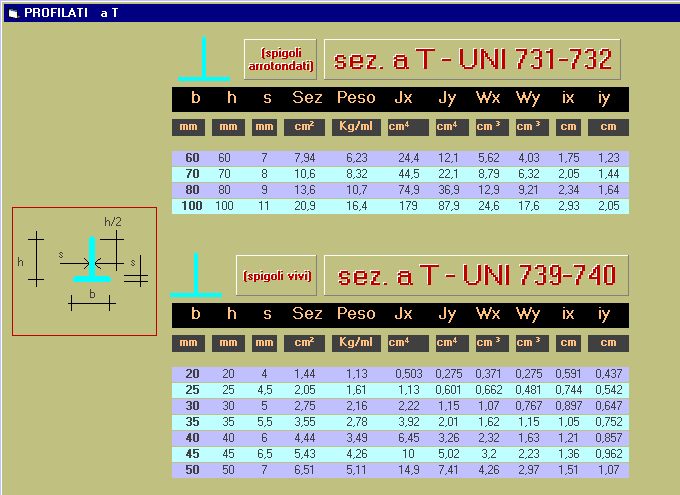This screenshot has width=680, height=495.
Task: Select the row for profile b 45
Action: (x=400, y=454)
